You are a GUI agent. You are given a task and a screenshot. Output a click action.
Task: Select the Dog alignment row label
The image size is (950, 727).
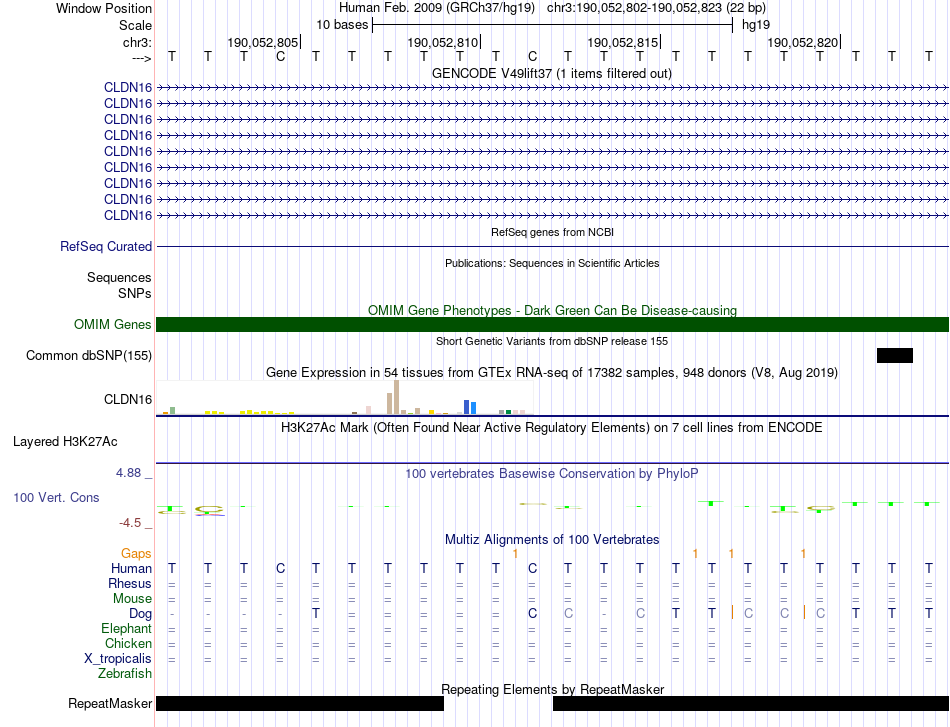coord(140,614)
